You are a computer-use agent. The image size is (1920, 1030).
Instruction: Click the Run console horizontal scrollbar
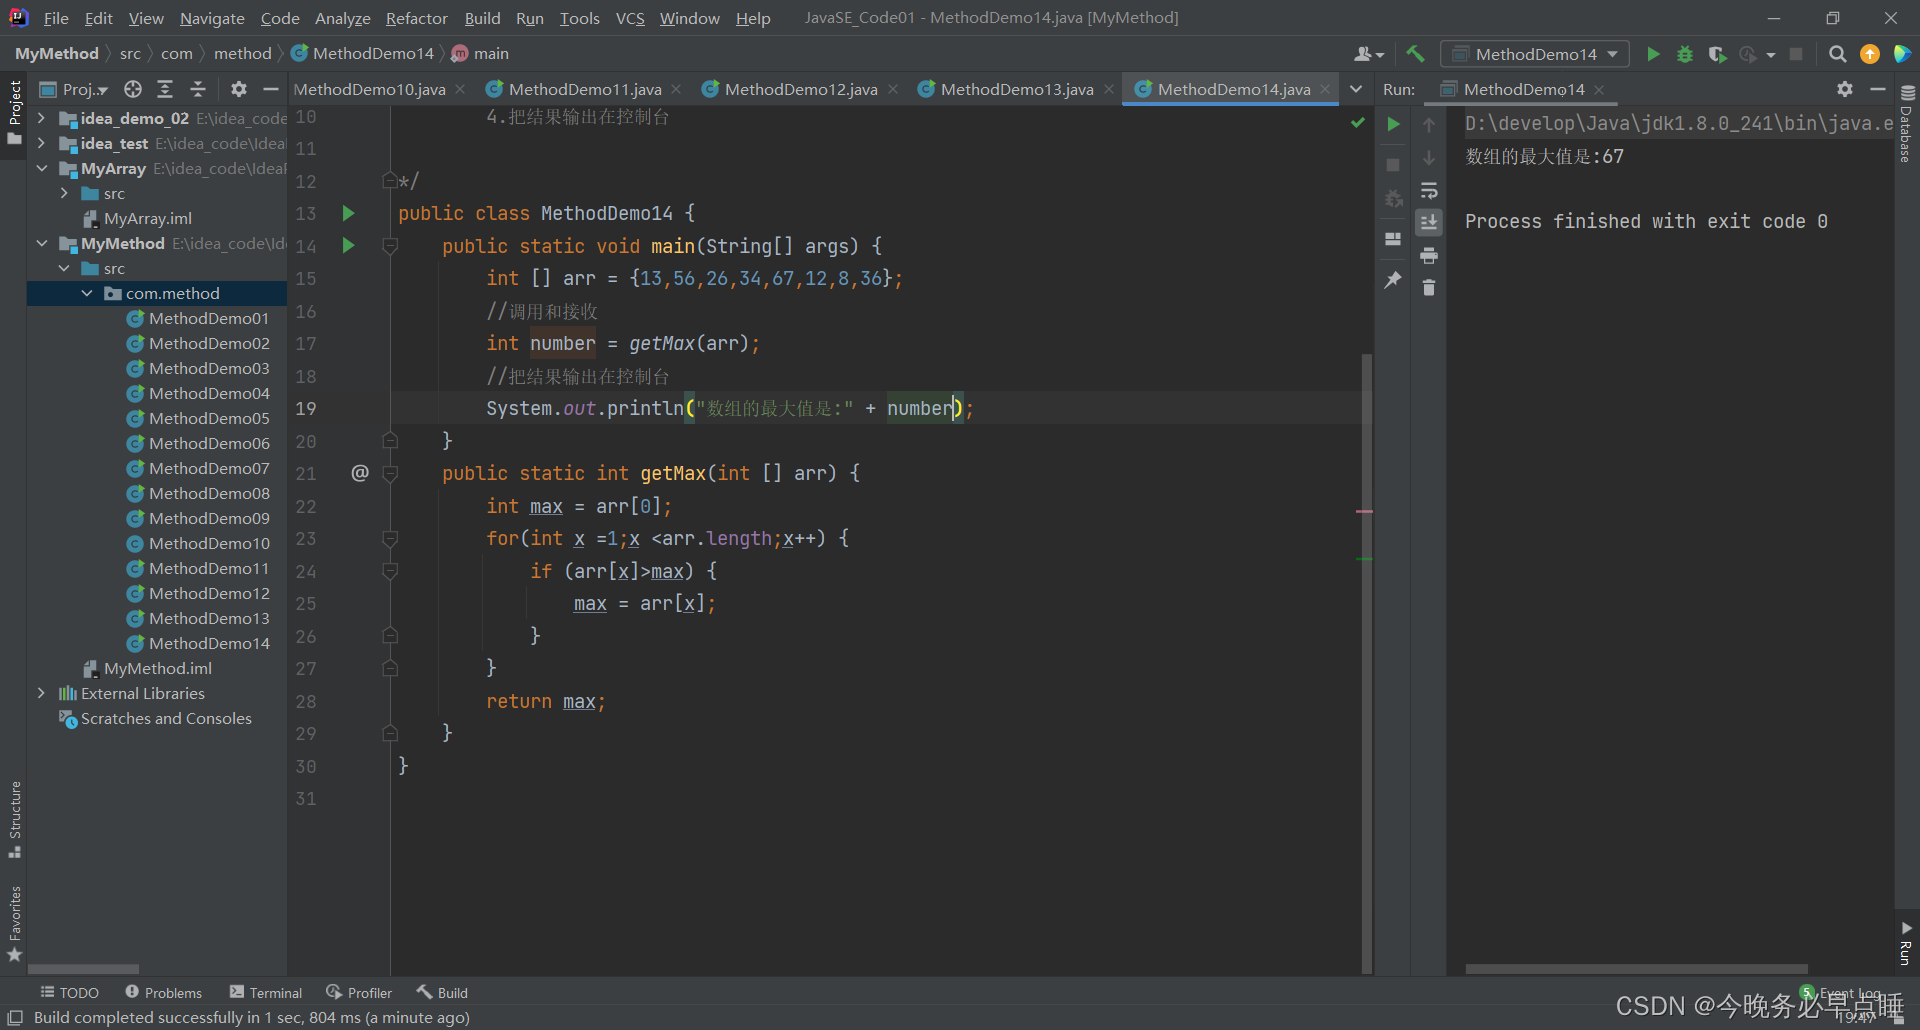pyautogui.click(x=1636, y=969)
